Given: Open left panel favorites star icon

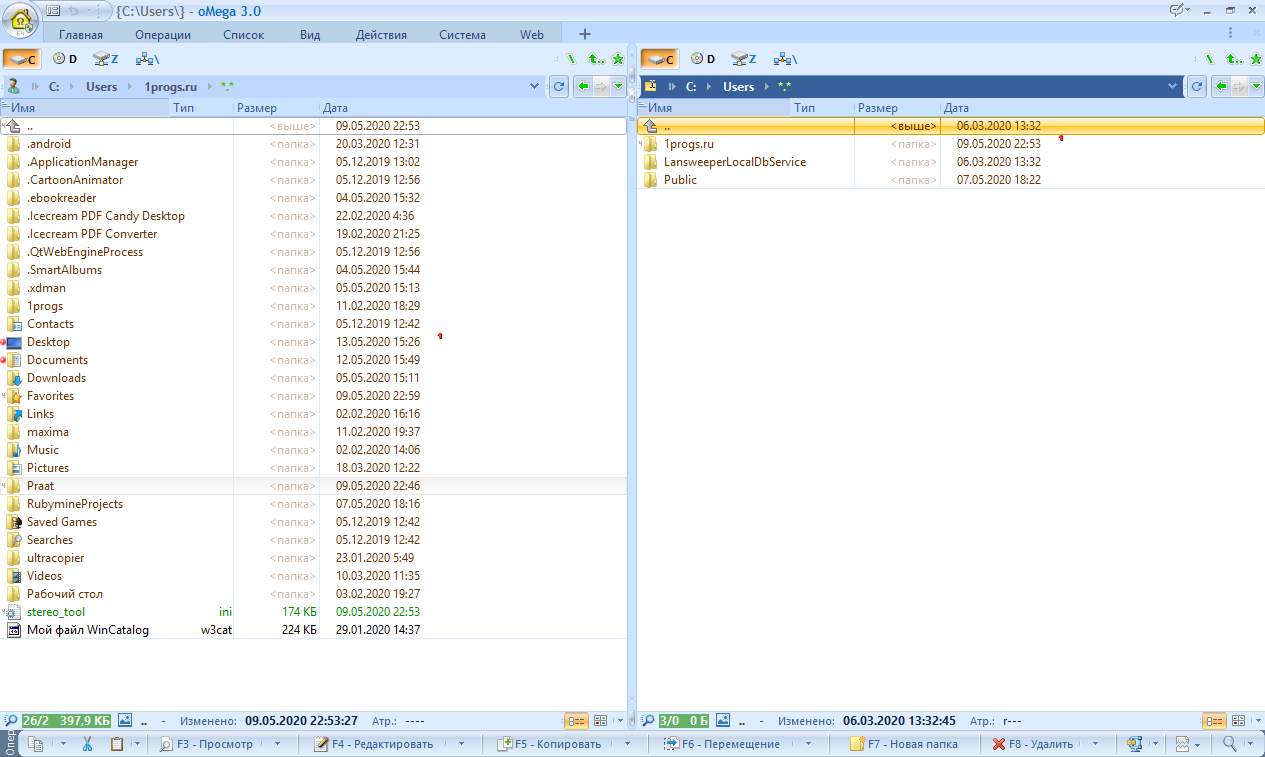Looking at the screenshot, I should click(x=618, y=60).
